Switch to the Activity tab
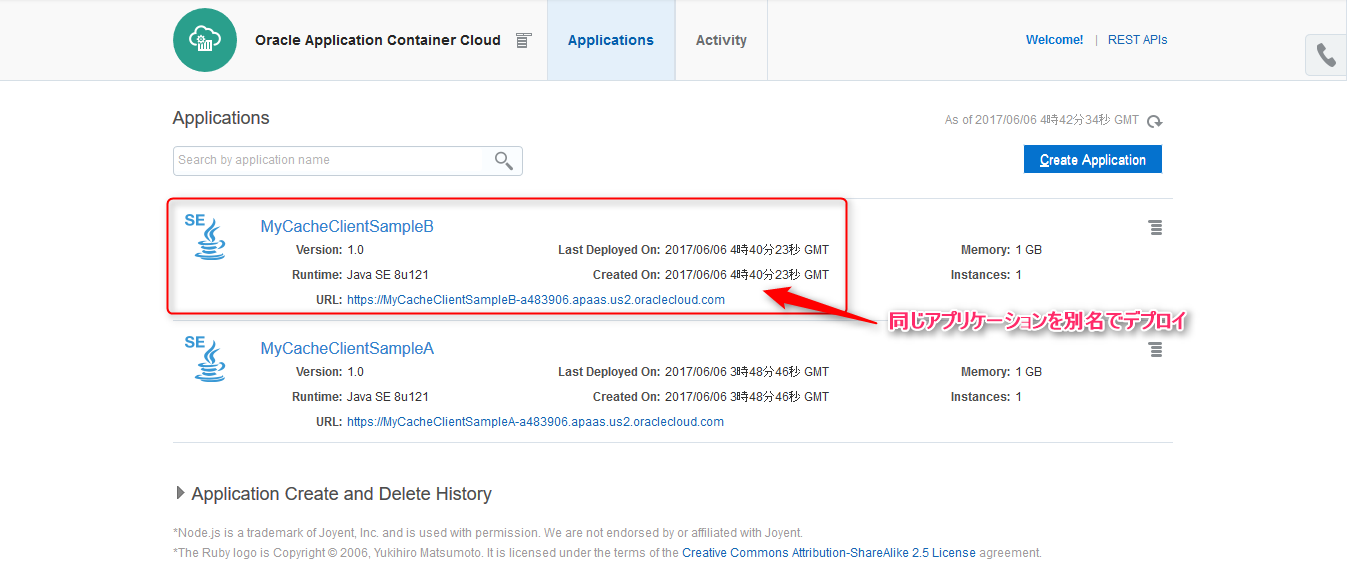 coord(721,40)
